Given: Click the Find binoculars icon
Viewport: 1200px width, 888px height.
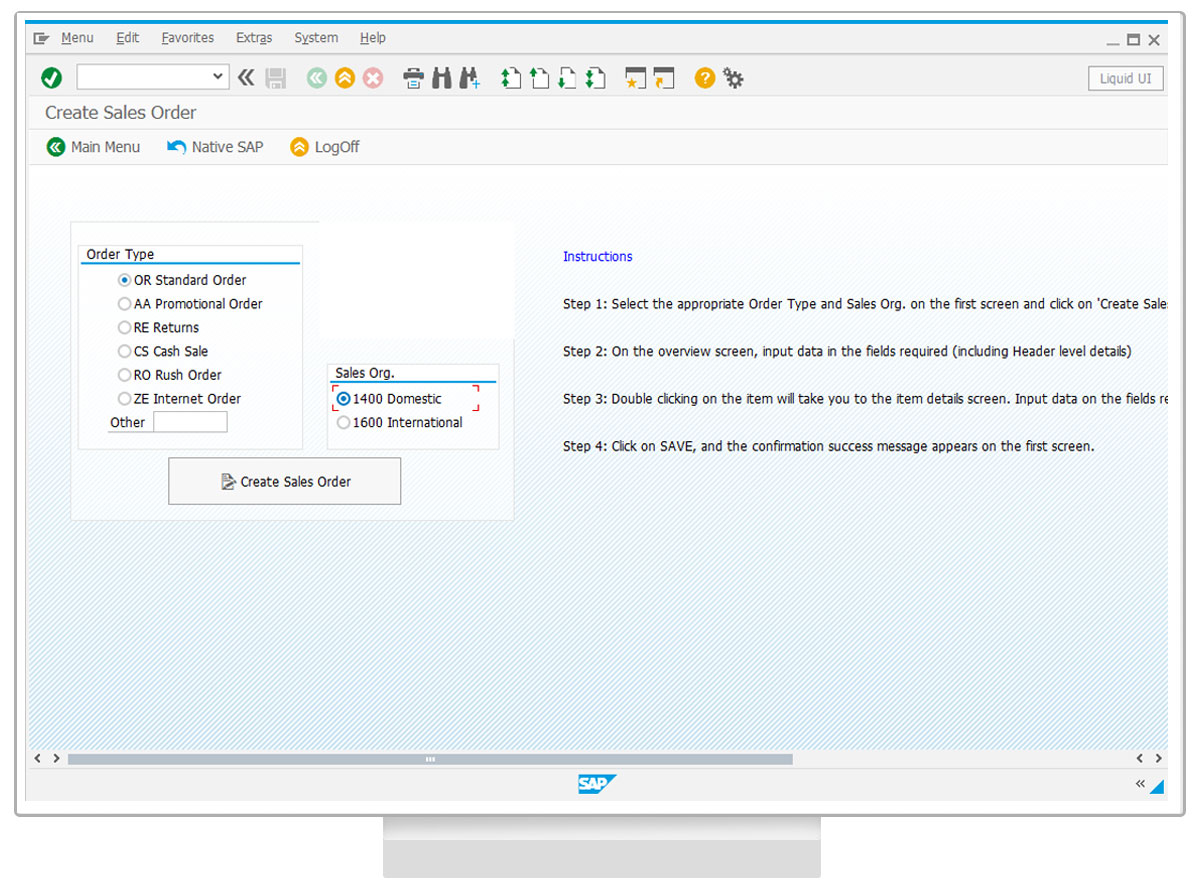Looking at the screenshot, I should 441,78.
